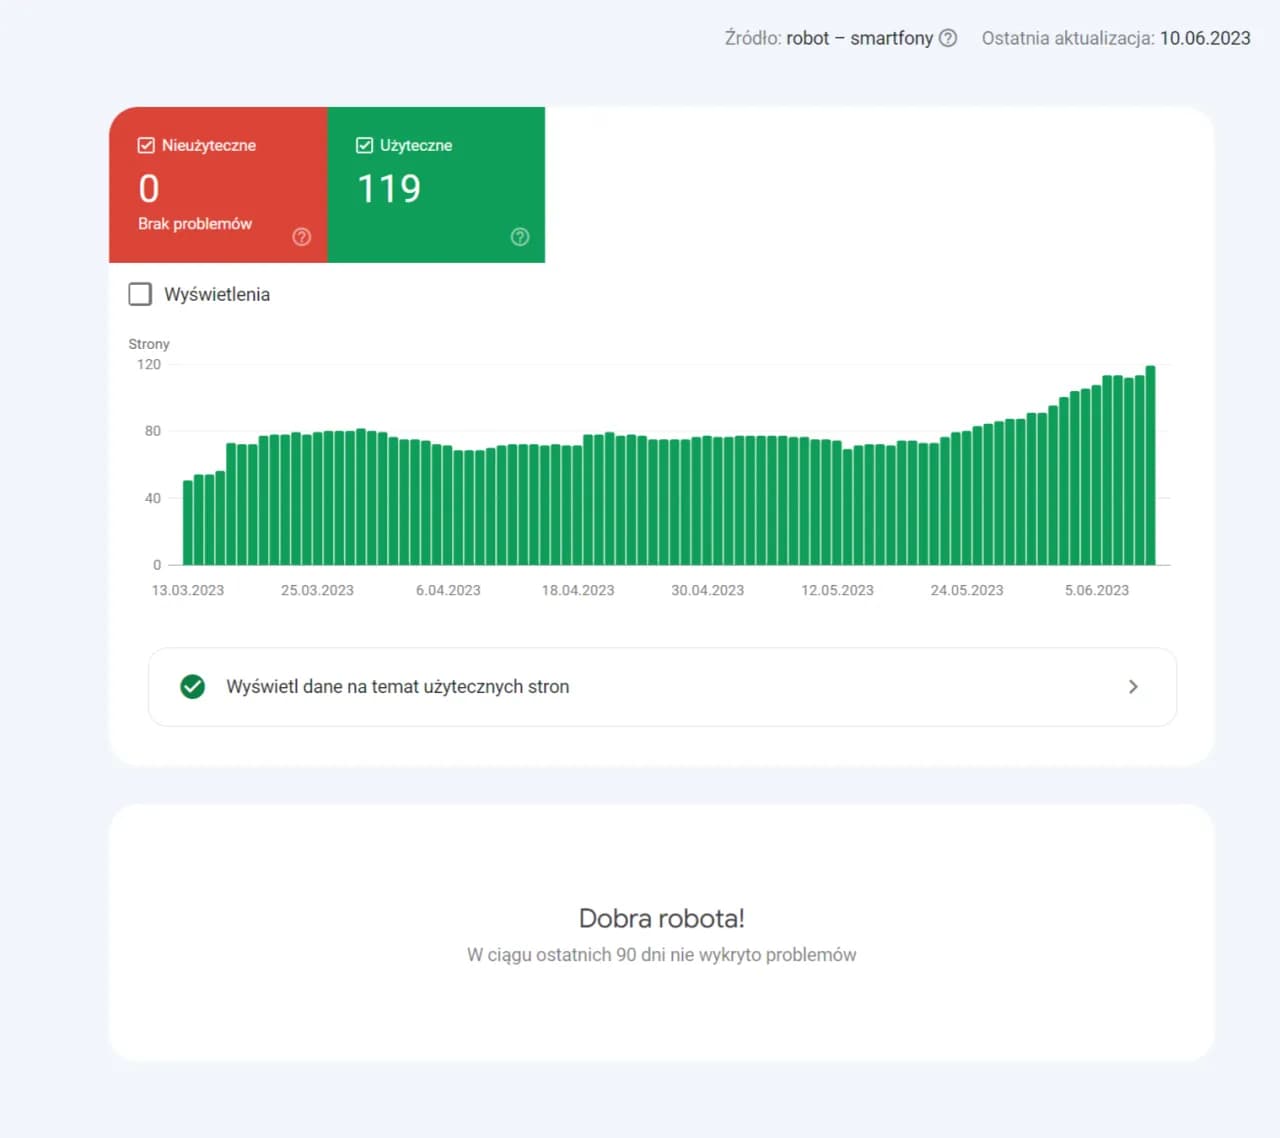
Task: Uncheck the Użyteczne checkbox
Action: coord(364,146)
